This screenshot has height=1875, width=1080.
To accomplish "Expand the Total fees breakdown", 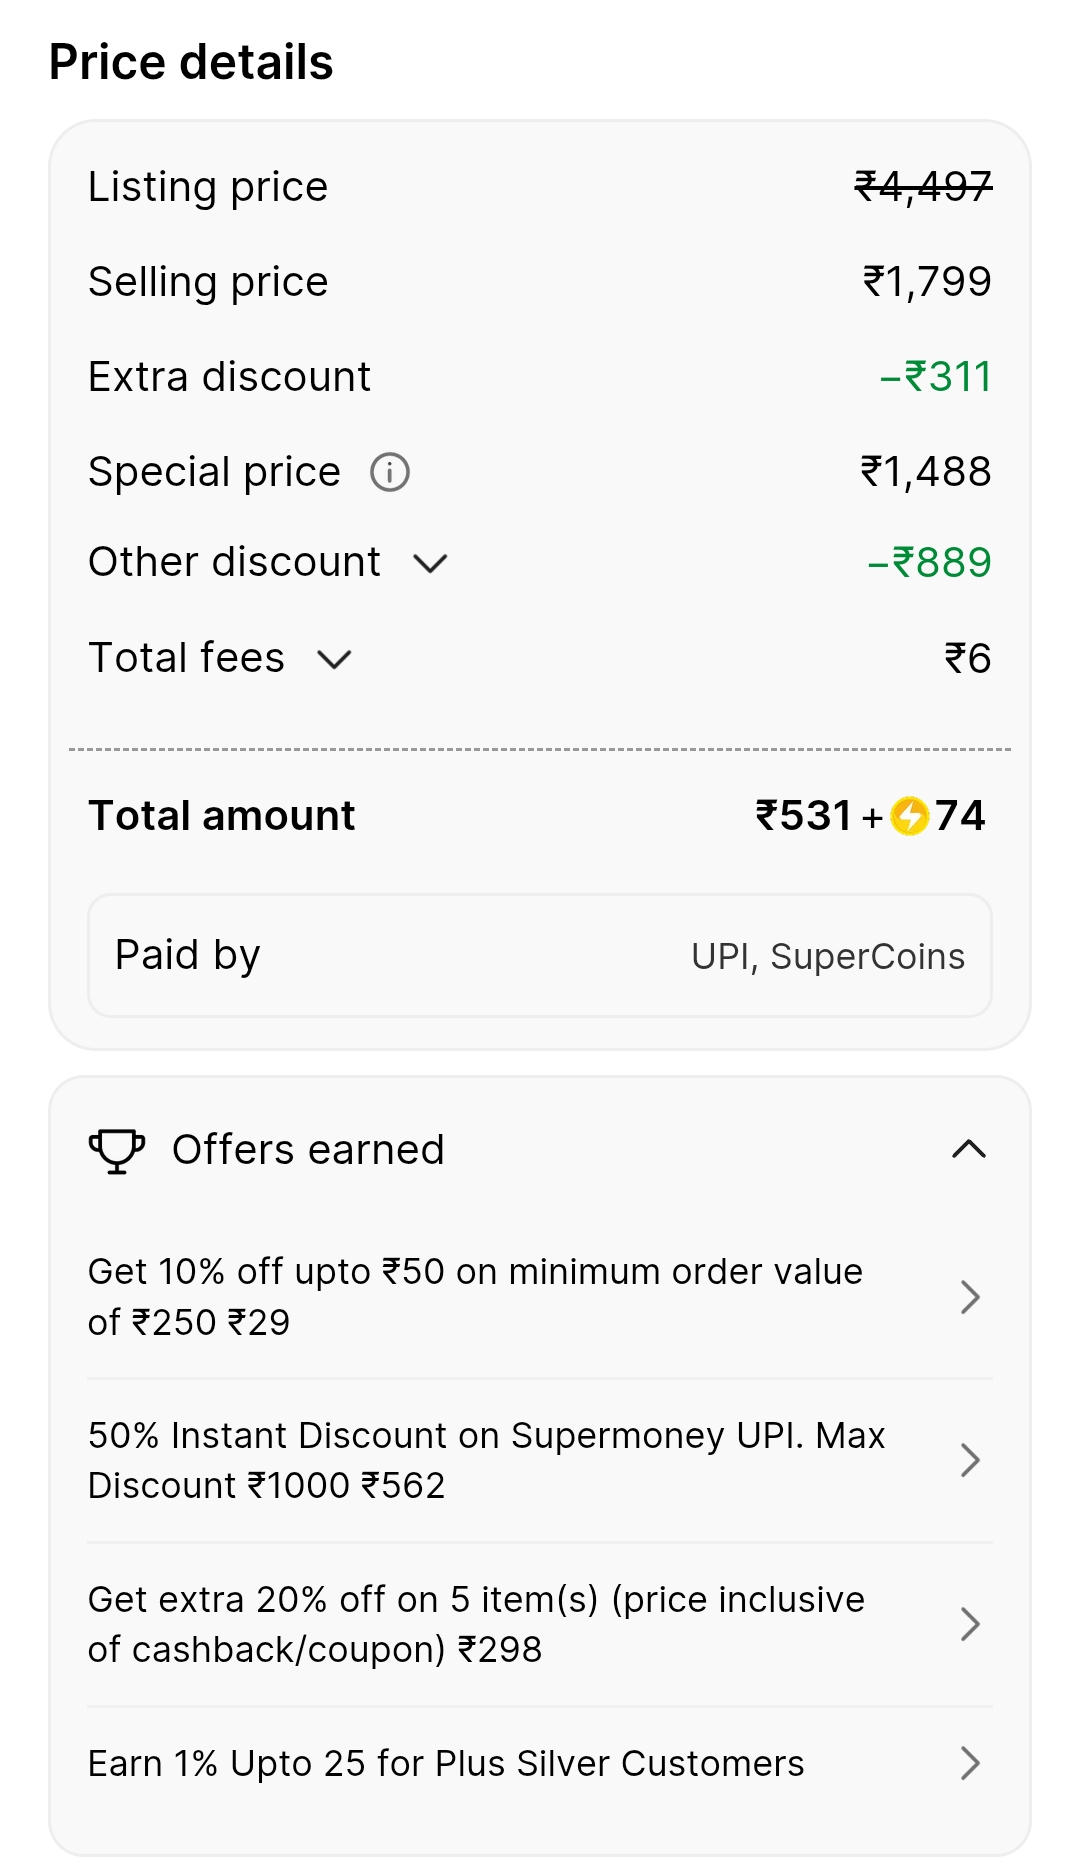I will point(334,660).
